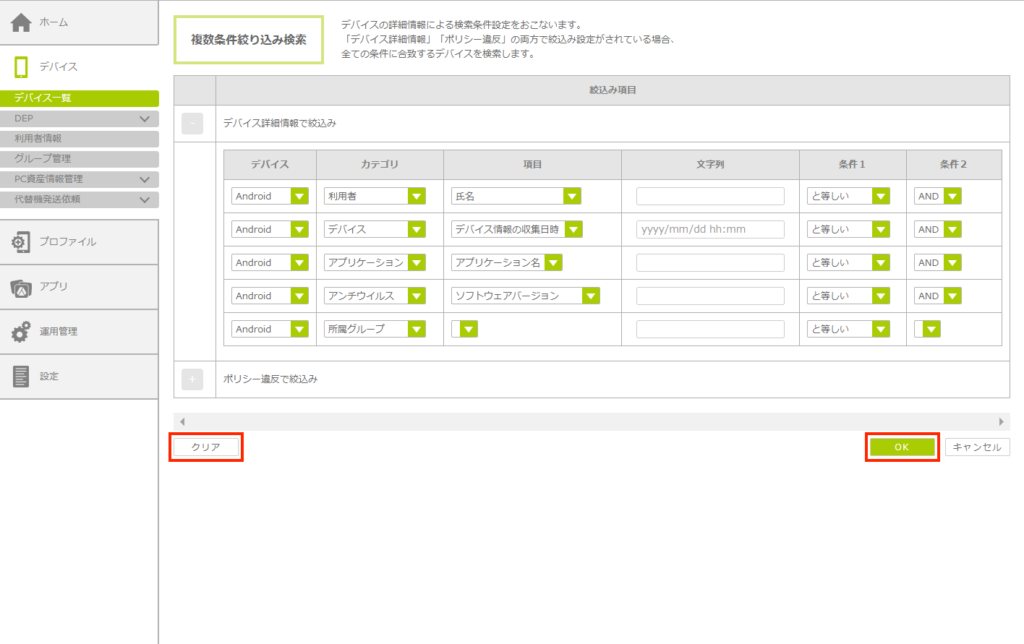1024x644 pixels.
Task: Open the 利用者 category dropdown
Action: pos(417,196)
